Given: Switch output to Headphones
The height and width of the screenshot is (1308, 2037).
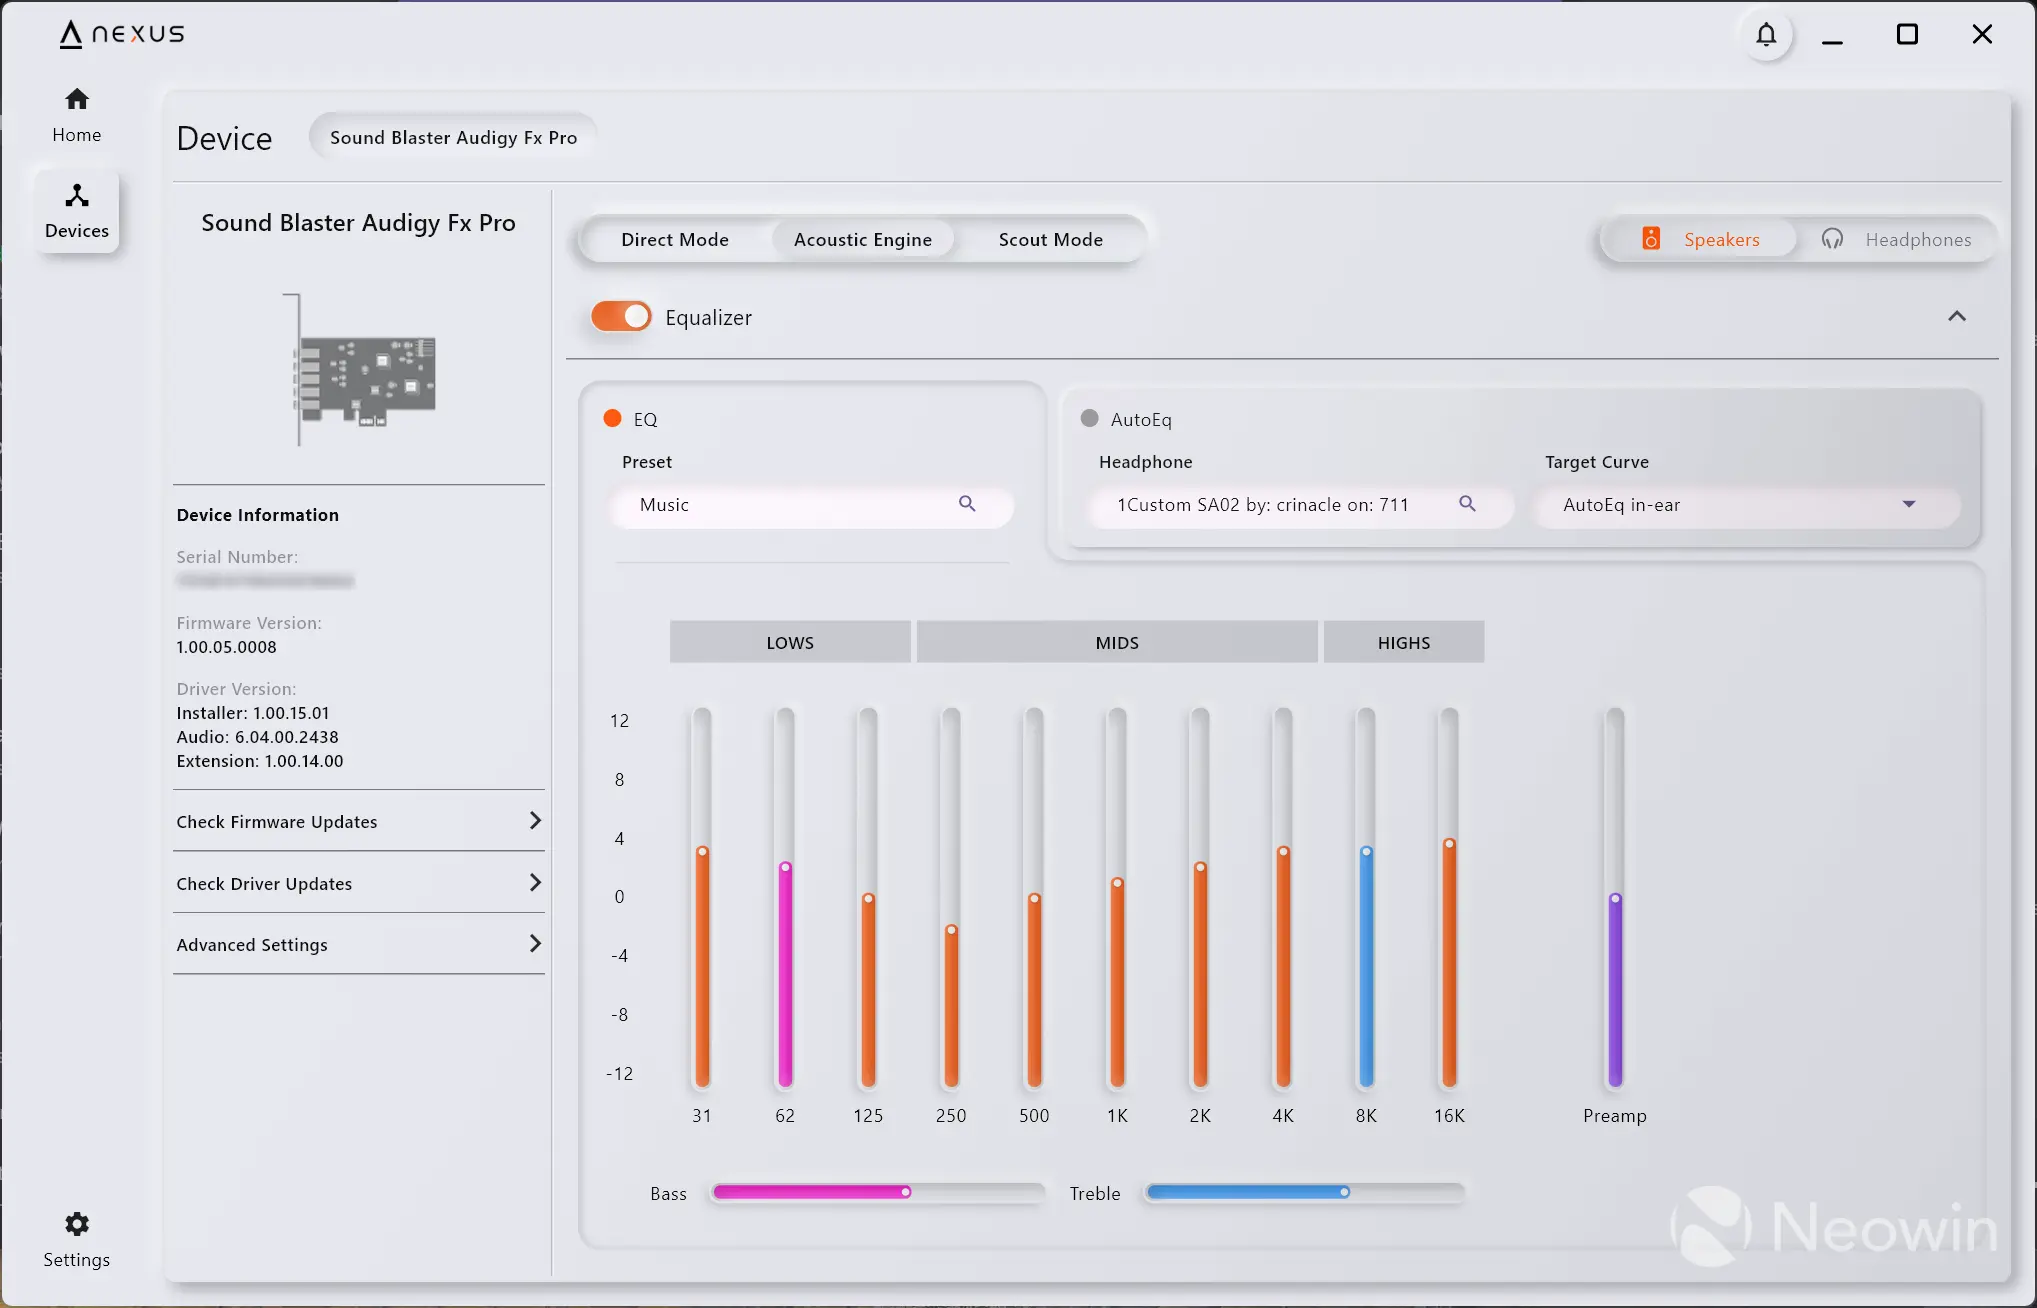Looking at the screenshot, I should [1896, 240].
